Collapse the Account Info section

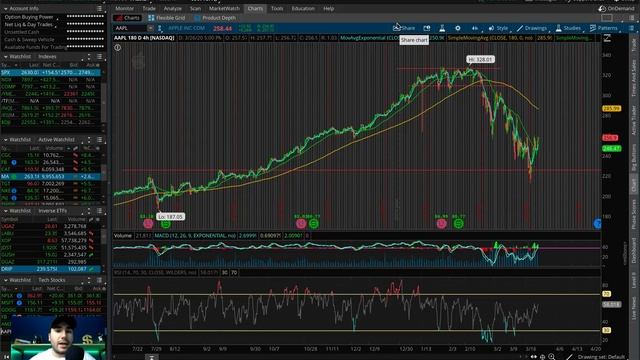tap(6, 8)
